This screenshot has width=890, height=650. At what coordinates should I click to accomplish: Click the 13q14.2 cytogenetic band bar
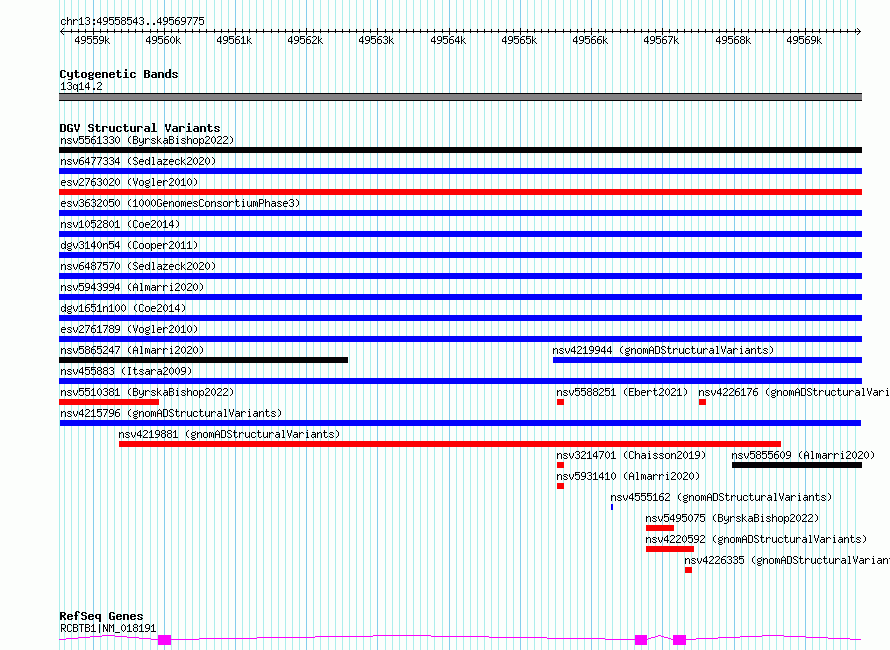460,97
